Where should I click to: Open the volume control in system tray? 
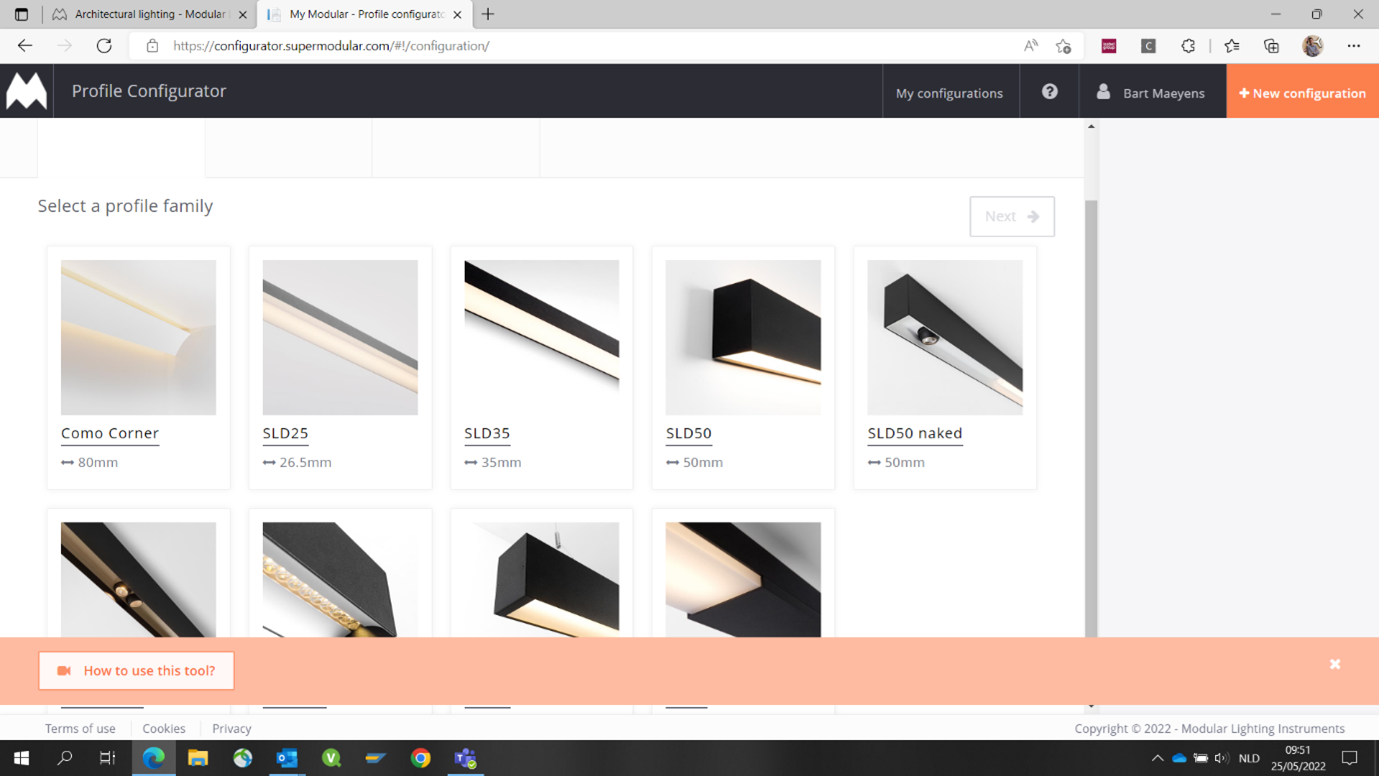tap(1222, 758)
